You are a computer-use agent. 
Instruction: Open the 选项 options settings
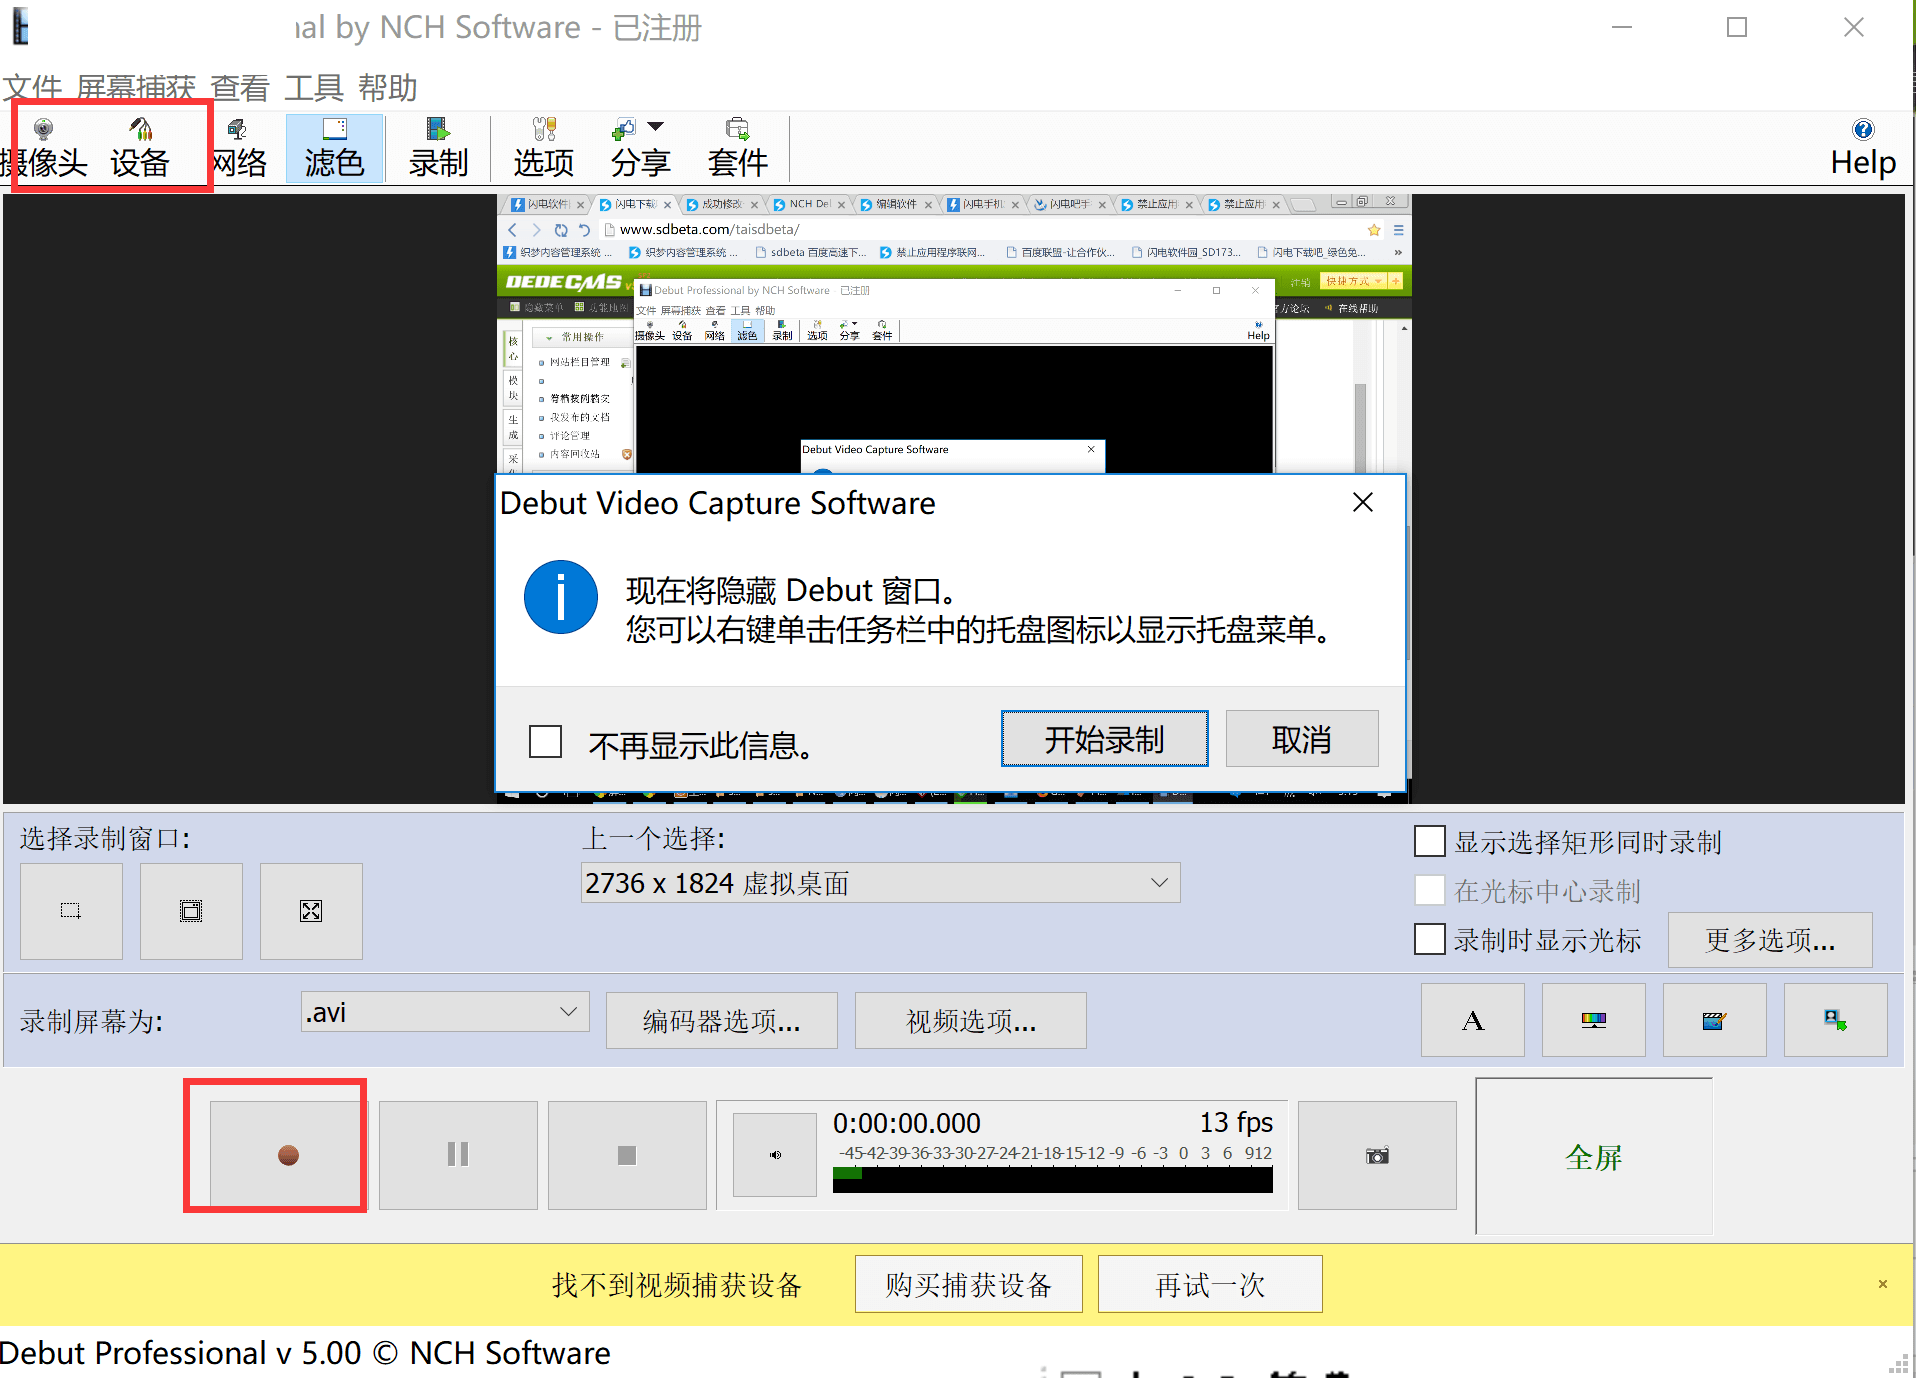[x=542, y=143]
